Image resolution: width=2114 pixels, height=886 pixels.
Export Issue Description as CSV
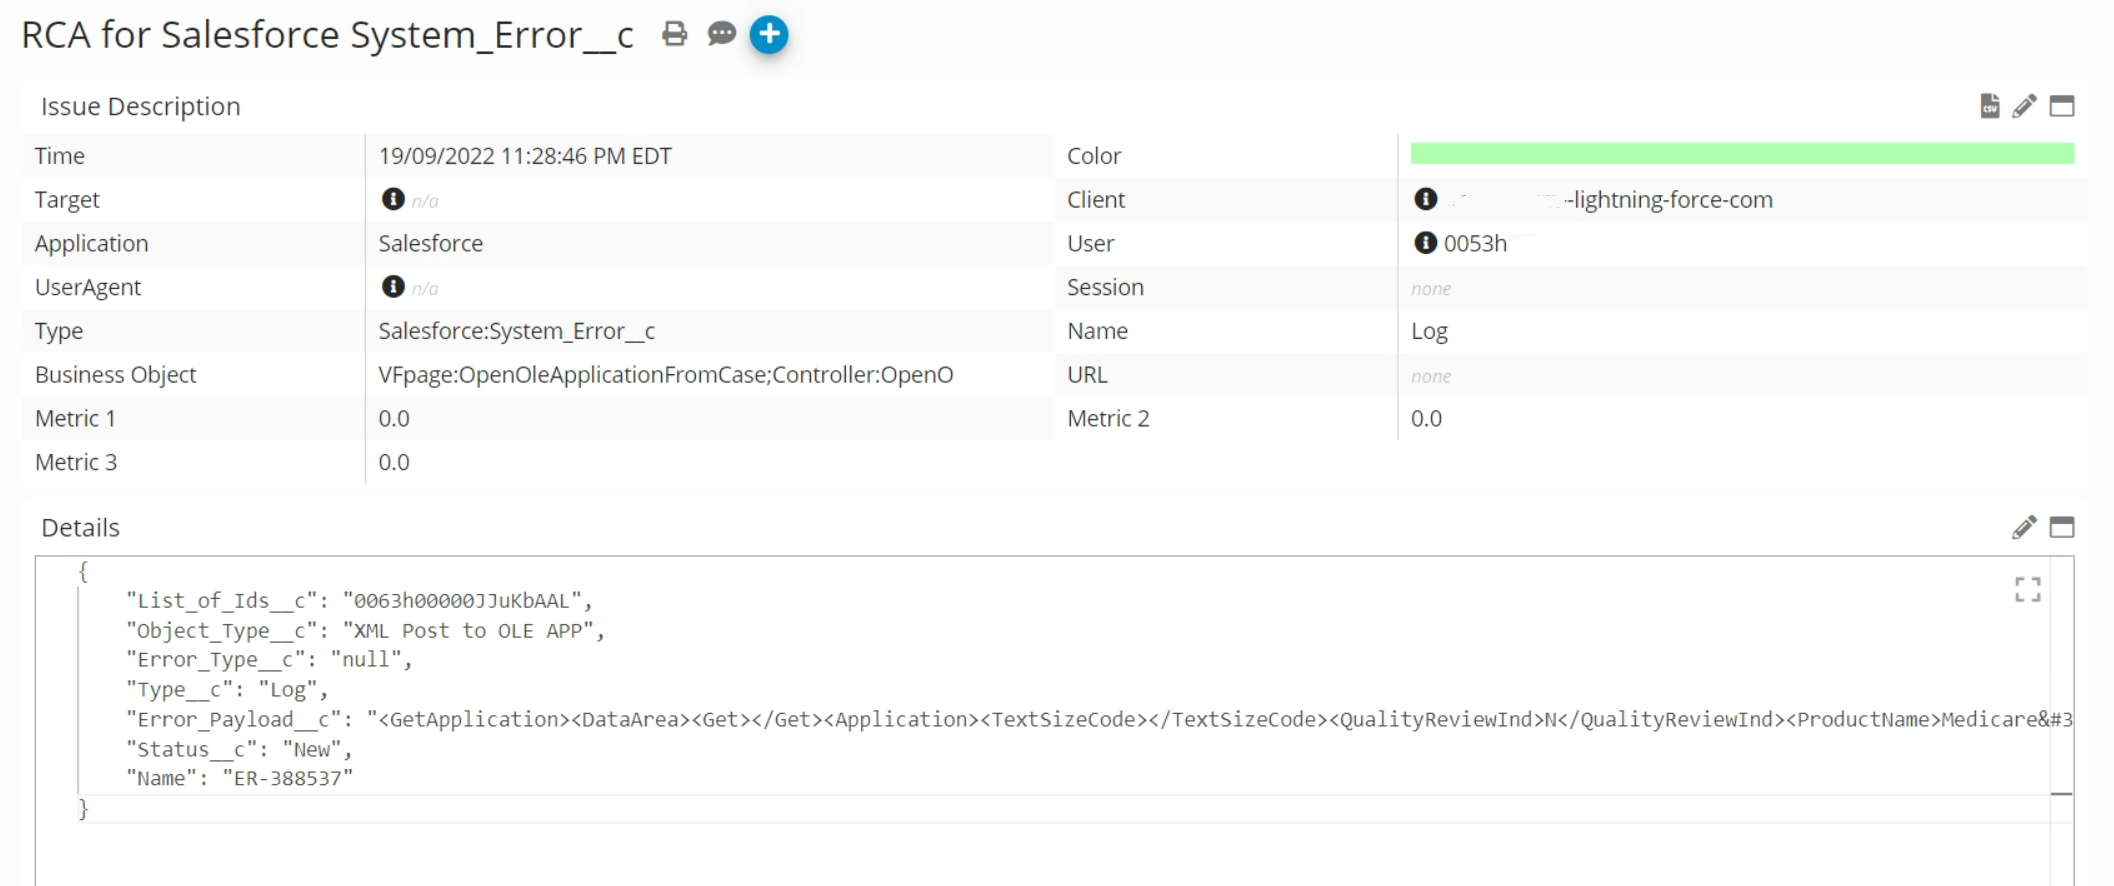(1989, 106)
